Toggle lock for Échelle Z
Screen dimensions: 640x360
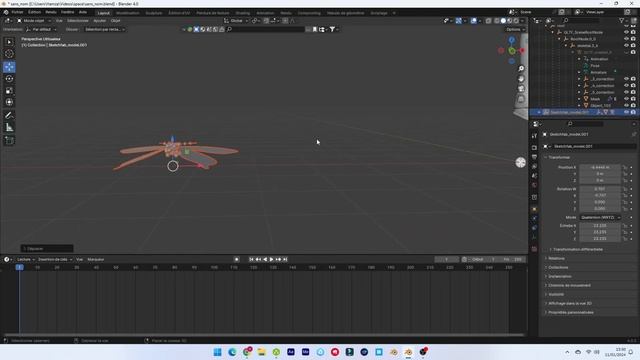coord(625,238)
